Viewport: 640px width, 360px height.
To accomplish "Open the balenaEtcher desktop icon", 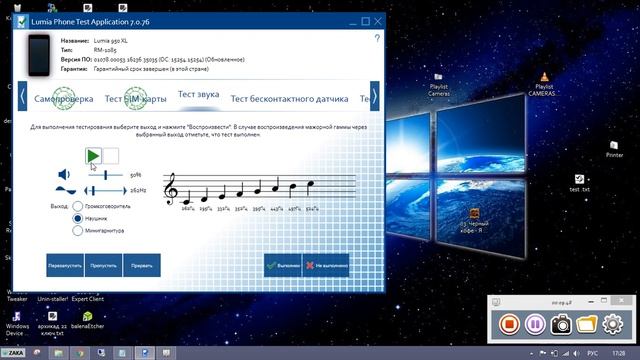I will tap(87, 320).
